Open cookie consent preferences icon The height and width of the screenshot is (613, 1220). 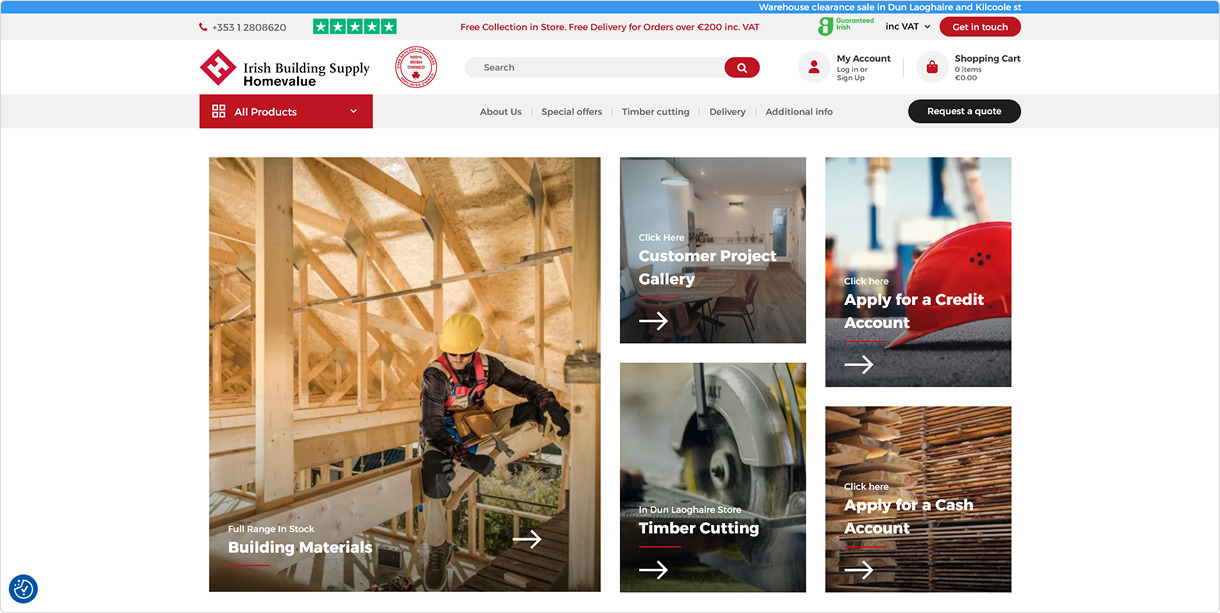(x=24, y=589)
